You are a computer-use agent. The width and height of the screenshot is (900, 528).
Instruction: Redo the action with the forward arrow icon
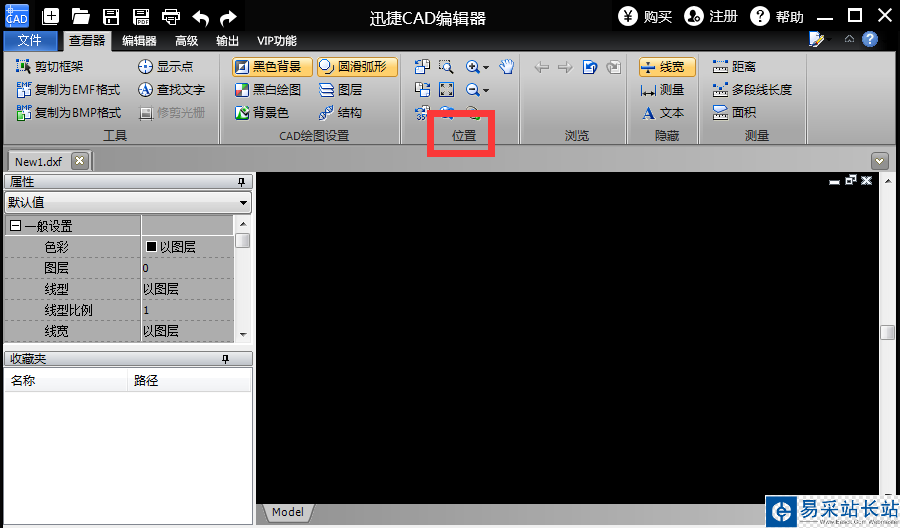[x=228, y=18]
